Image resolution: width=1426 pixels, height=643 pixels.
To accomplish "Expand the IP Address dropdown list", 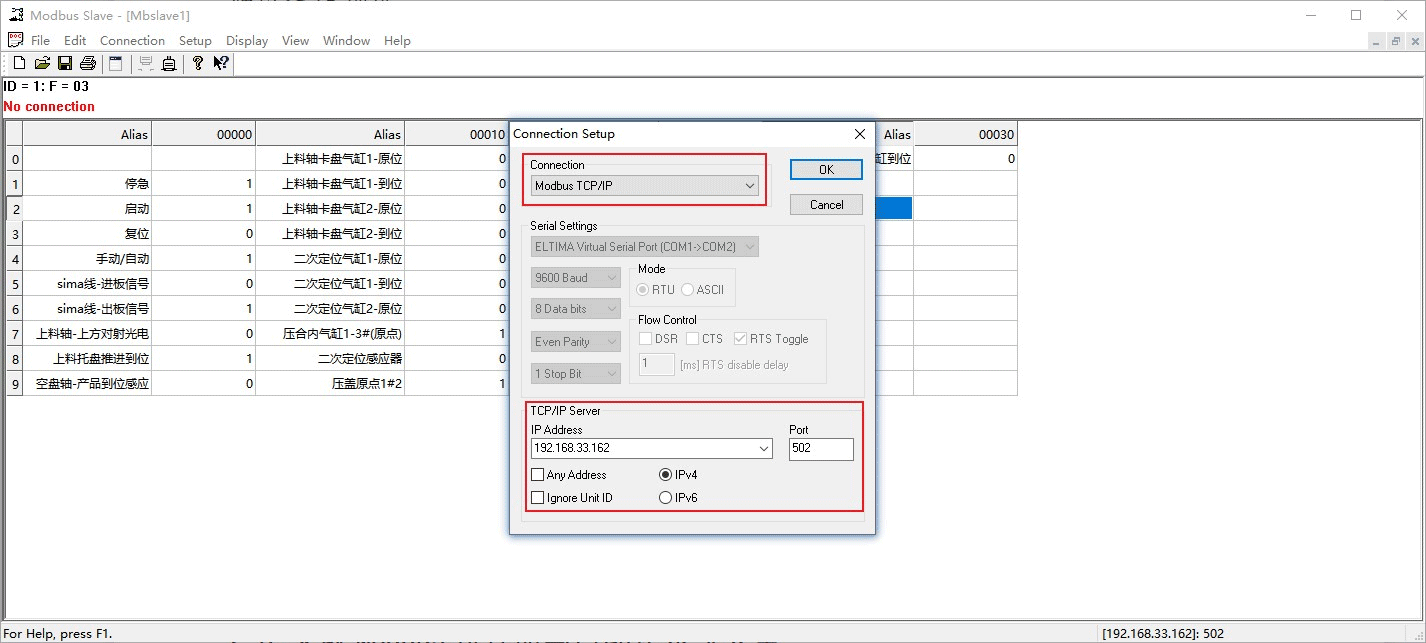I will [x=764, y=449].
